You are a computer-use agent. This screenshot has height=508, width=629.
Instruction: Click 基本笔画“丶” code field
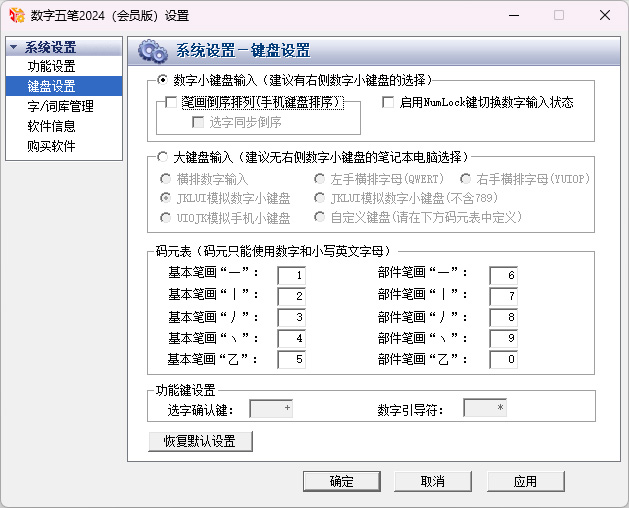click(292, 338)
